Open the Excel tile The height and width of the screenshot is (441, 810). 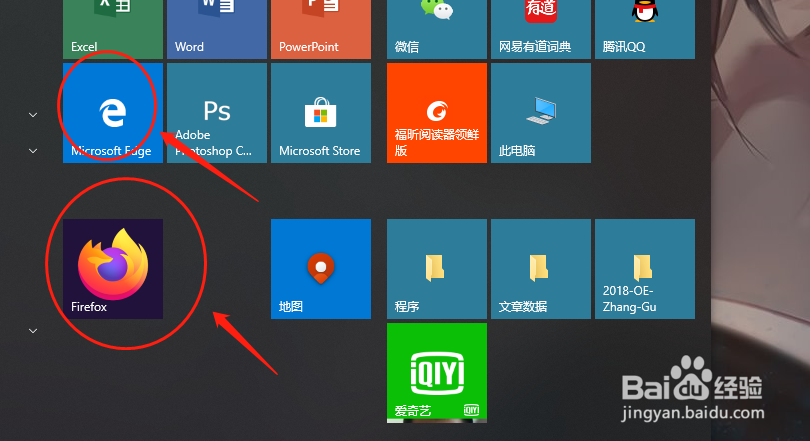click(x=113, y=29)
